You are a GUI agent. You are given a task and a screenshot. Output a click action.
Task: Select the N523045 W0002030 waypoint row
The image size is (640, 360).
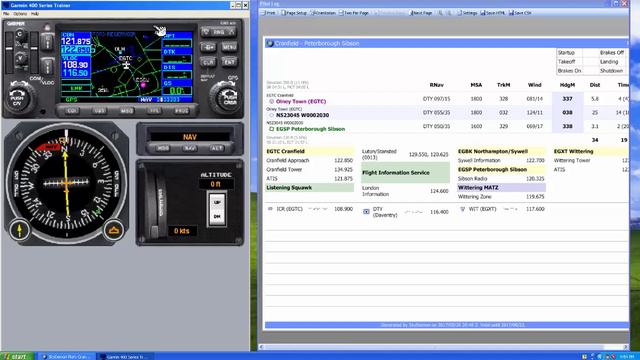tap(447, 113)
